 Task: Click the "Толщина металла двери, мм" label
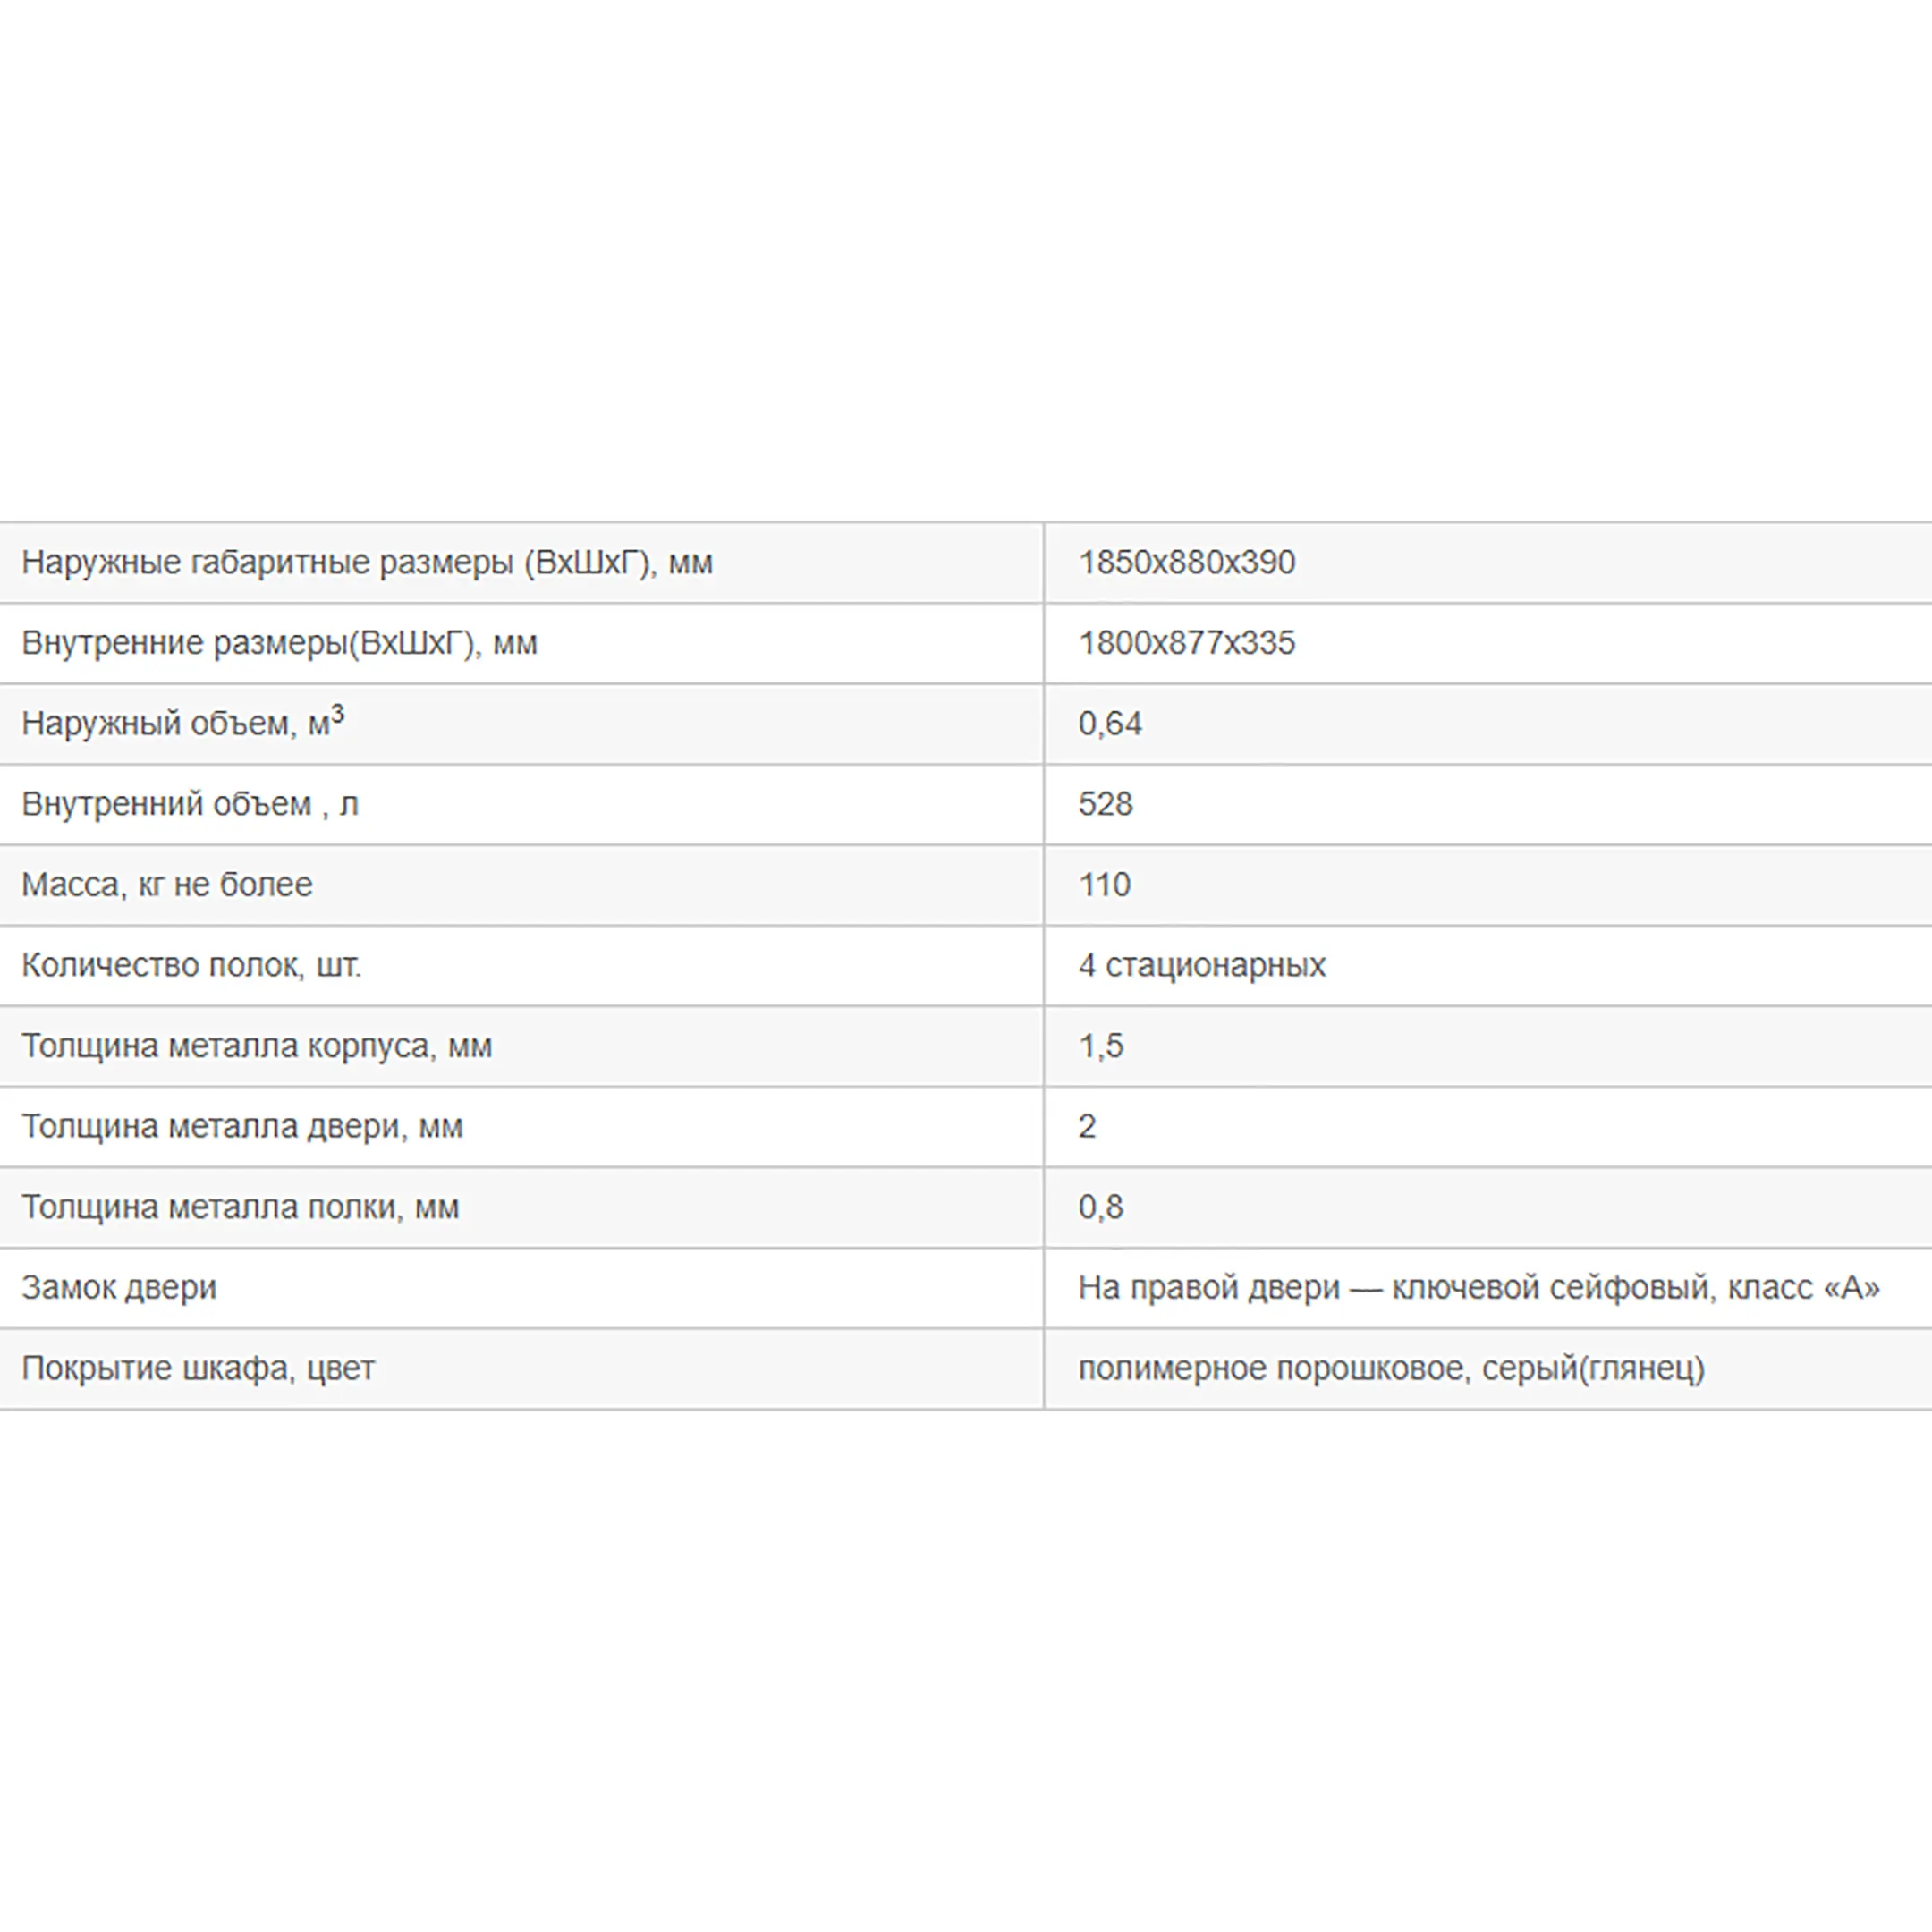(242, 1127)
